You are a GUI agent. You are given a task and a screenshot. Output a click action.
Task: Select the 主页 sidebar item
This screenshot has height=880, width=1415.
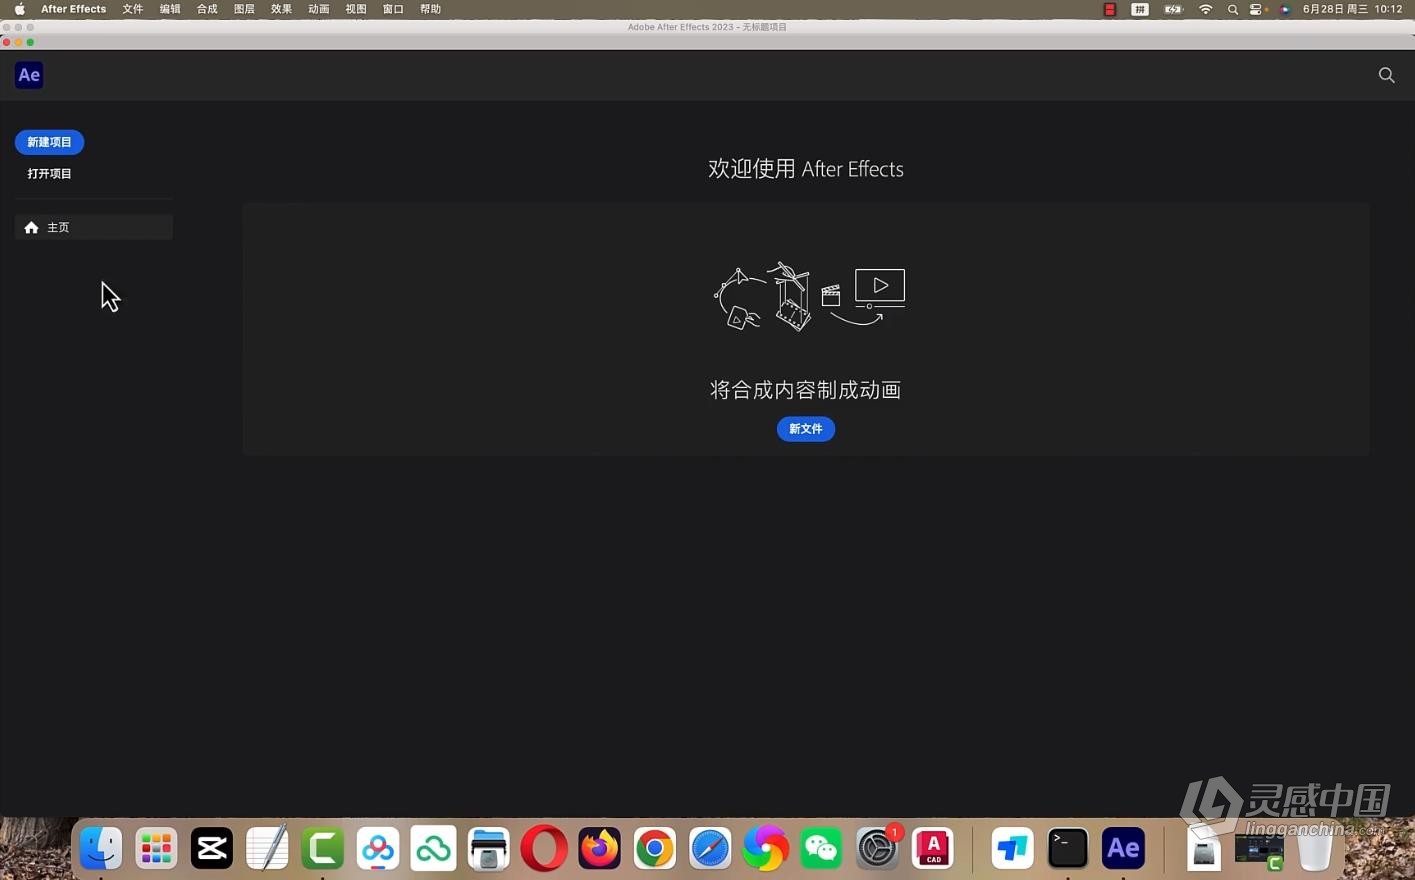pos(94,227)
